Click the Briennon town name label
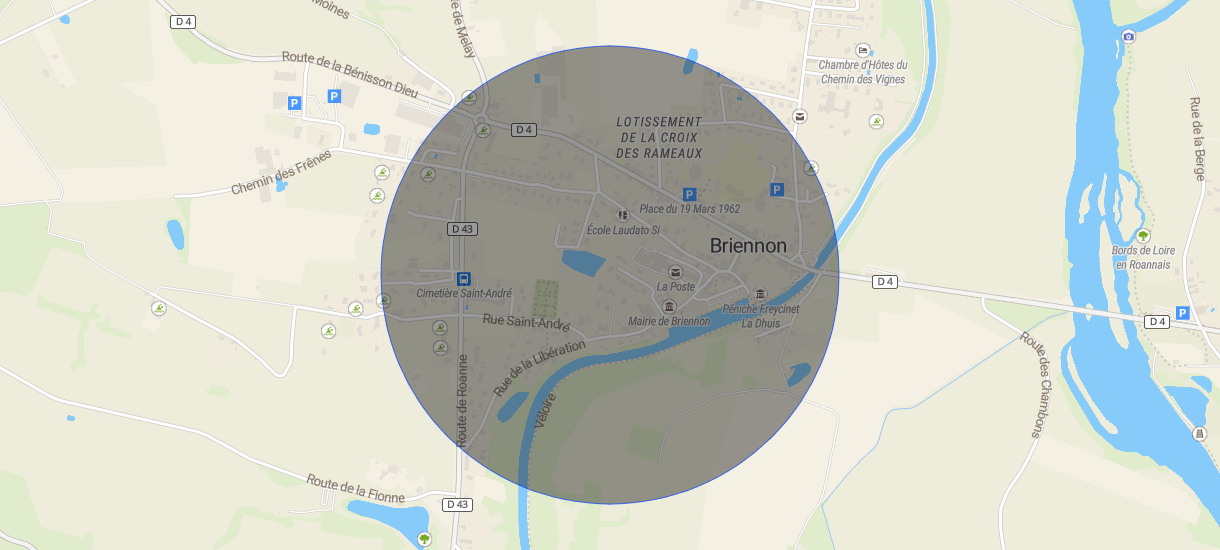Viewport: 1220px width, 550px height. coord(748,246)
